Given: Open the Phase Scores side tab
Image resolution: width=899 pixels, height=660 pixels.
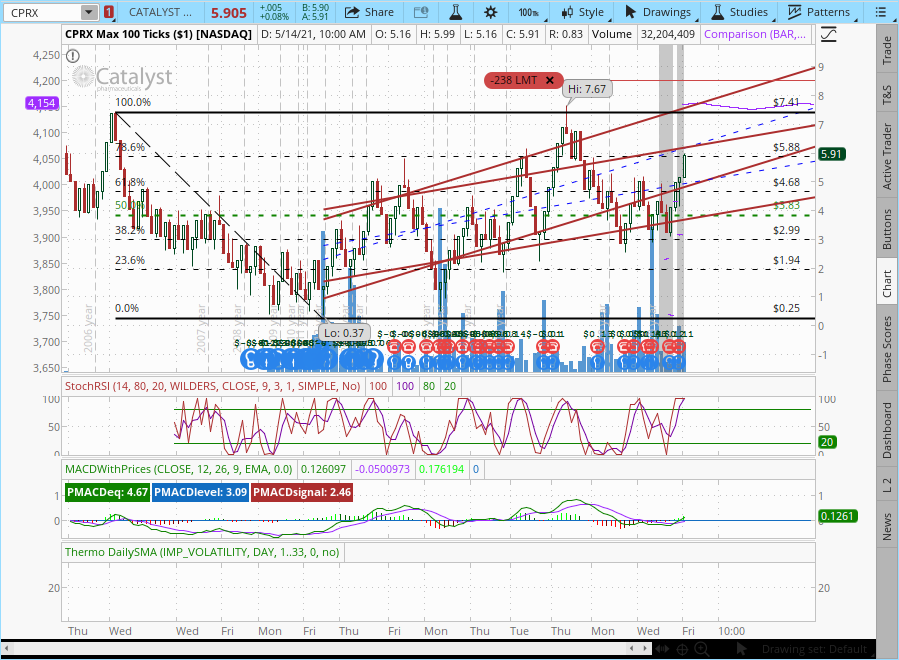Looking at the screenshot, I should (x=887, y=348).
